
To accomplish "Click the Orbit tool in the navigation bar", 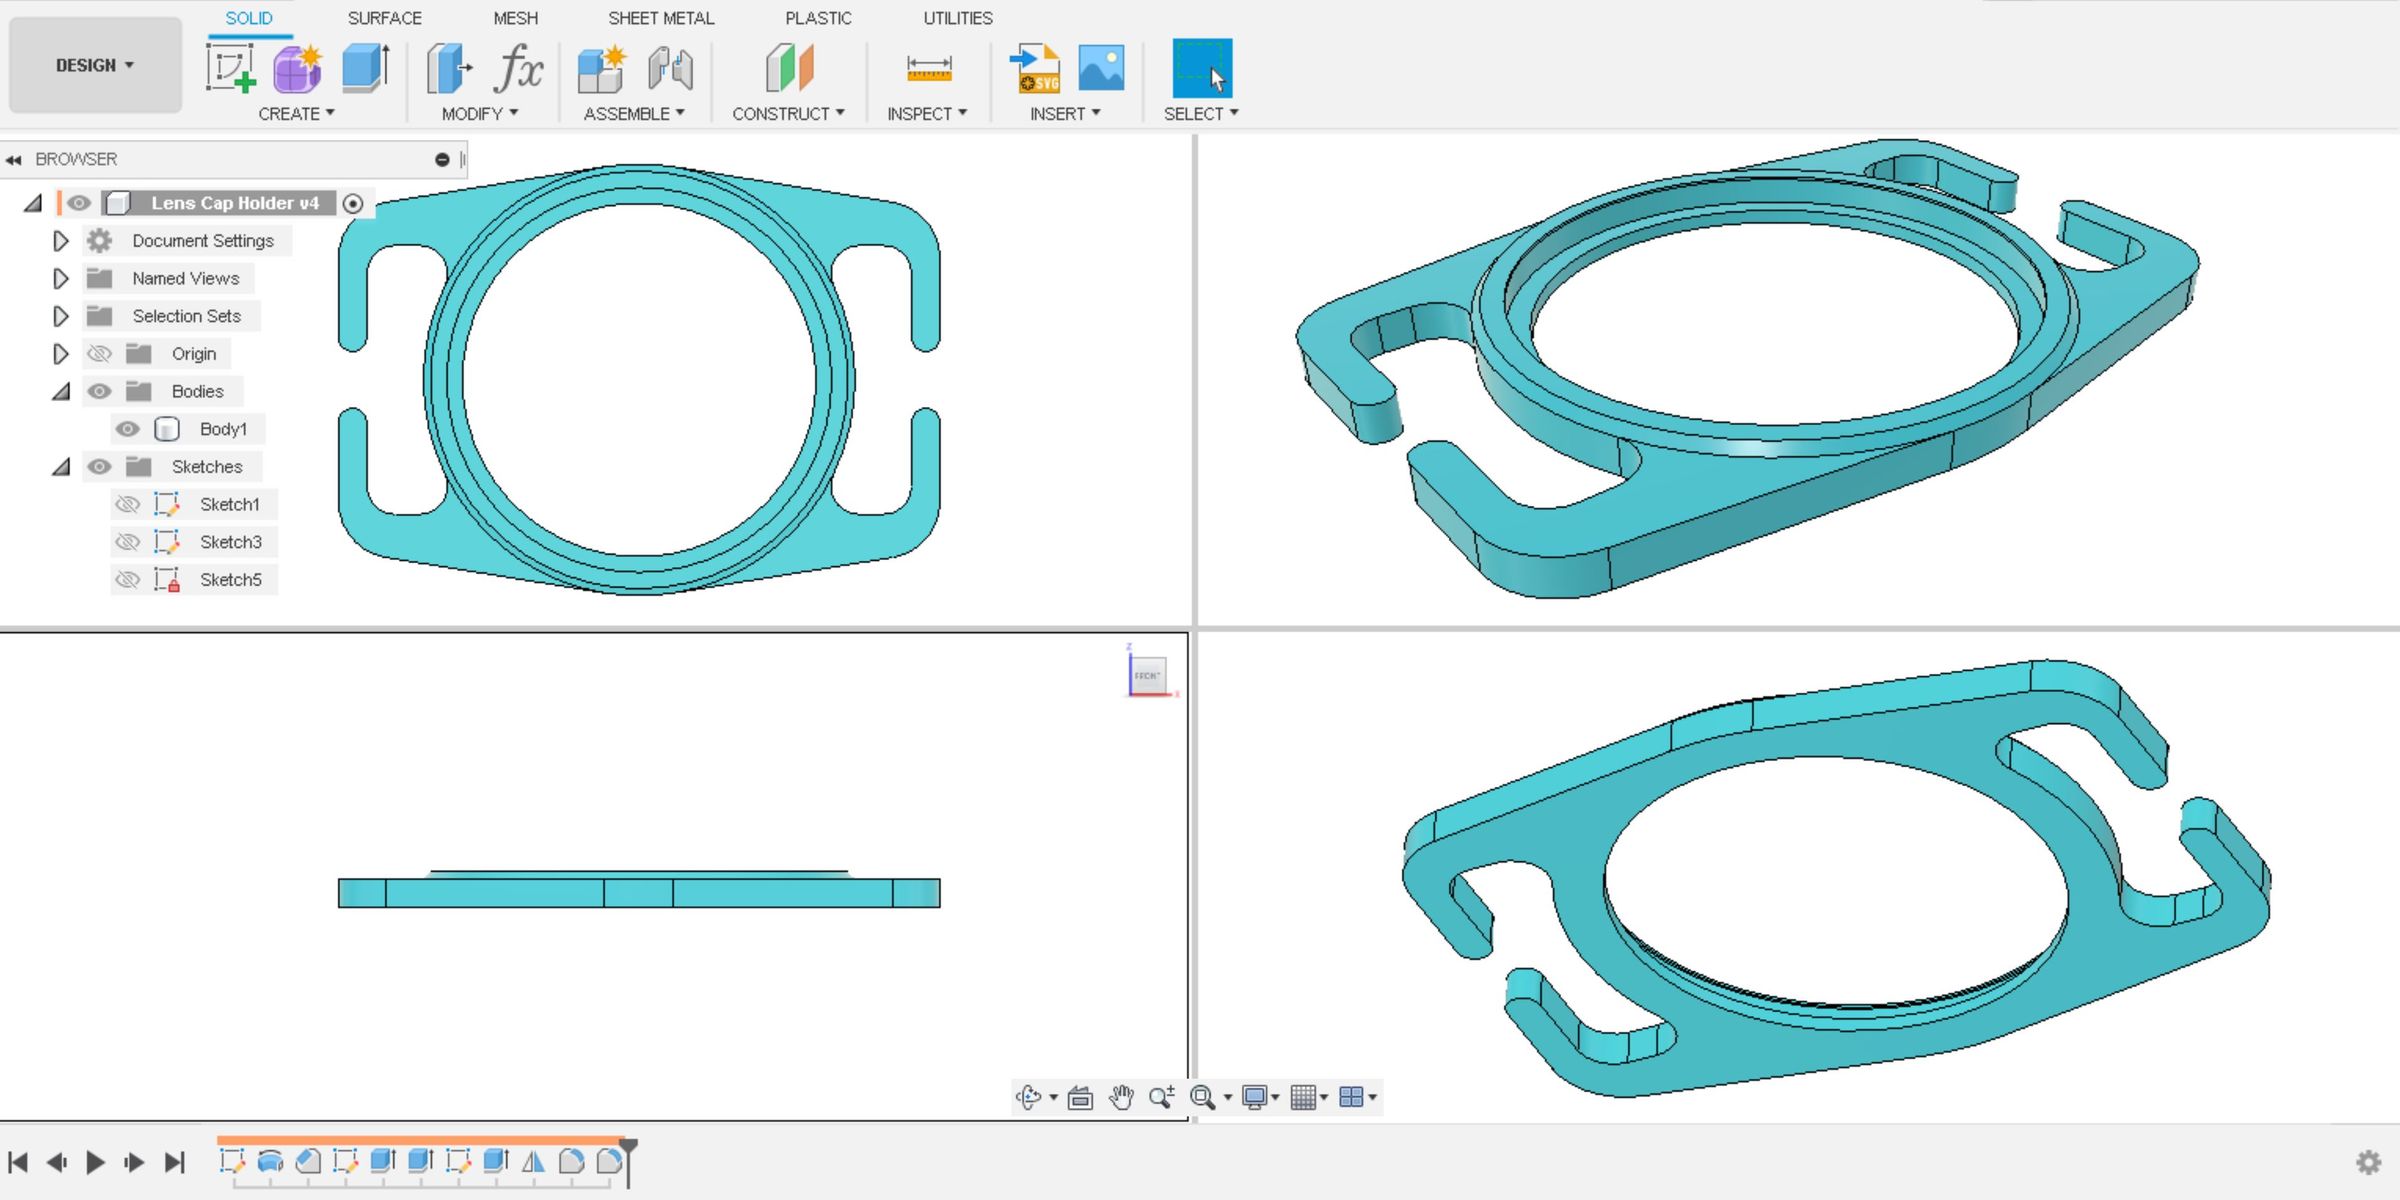I will point(1030,1096).
